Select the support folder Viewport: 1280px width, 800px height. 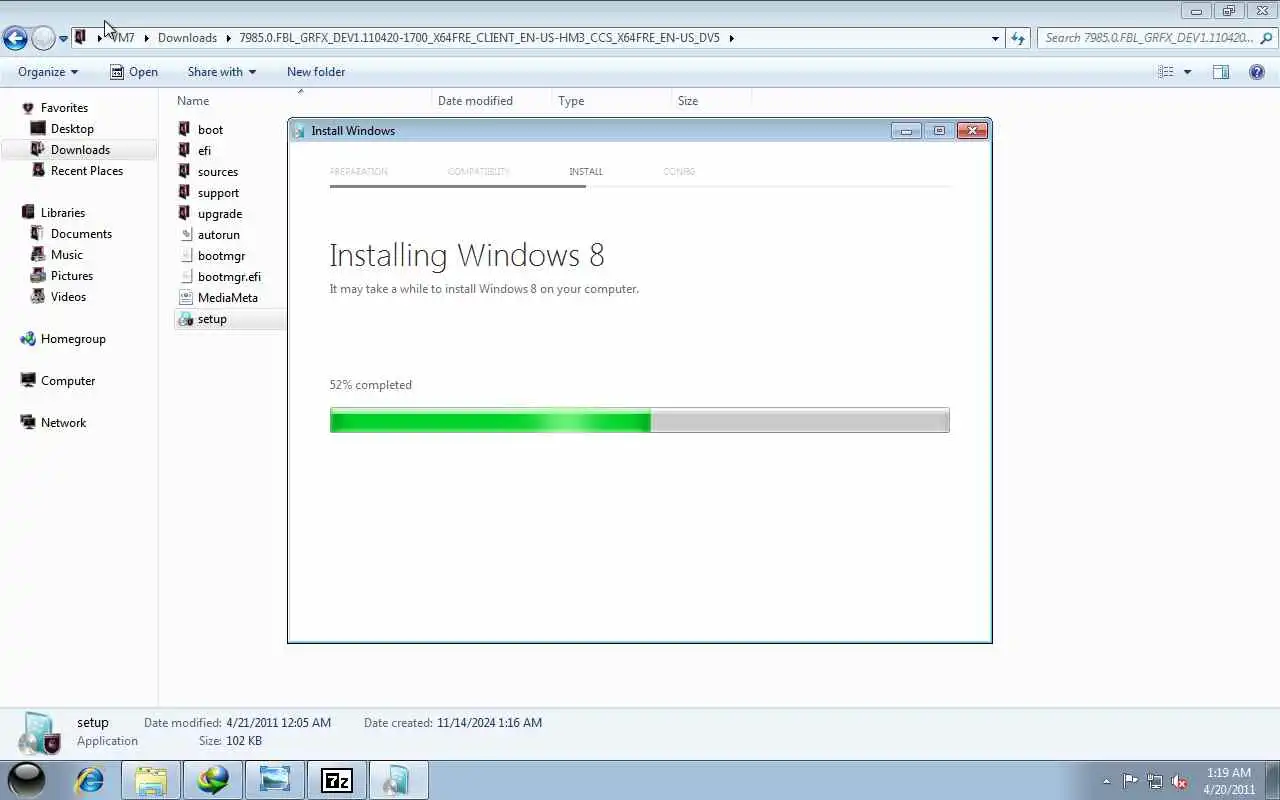pos(218,193)
